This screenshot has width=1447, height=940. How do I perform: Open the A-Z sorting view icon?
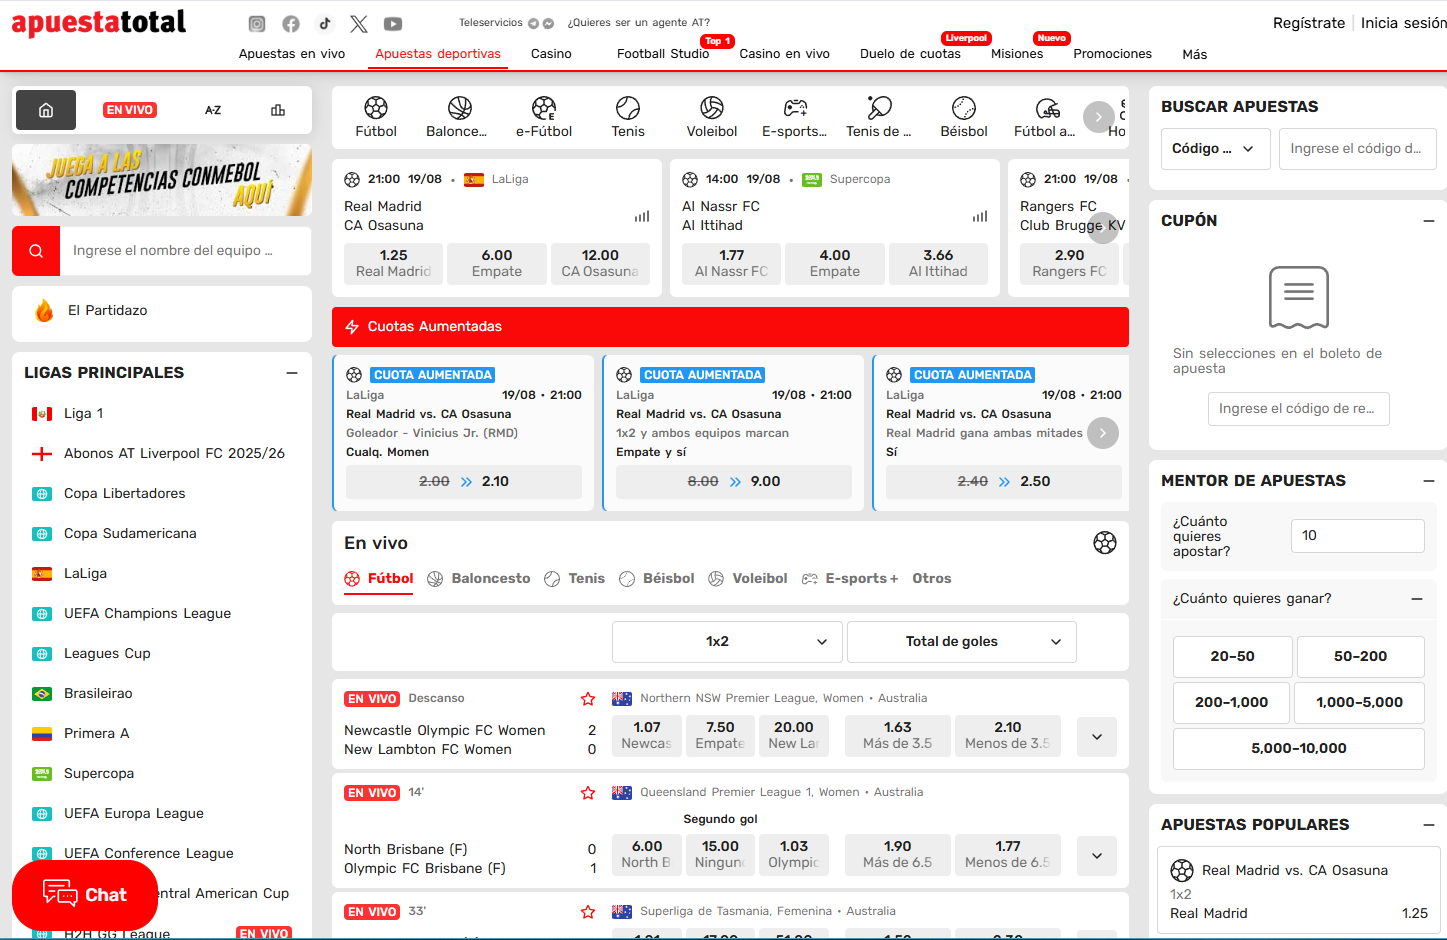(x=213, y=110)
